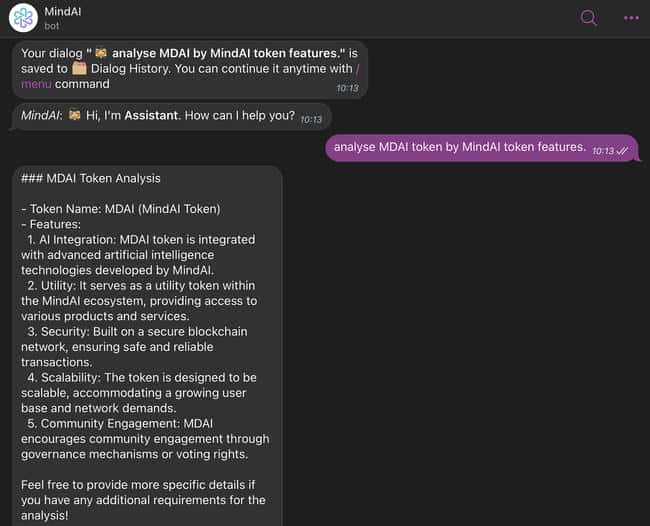Click the 'Hi, I'm Assistant' greeting message

[171, 116]
